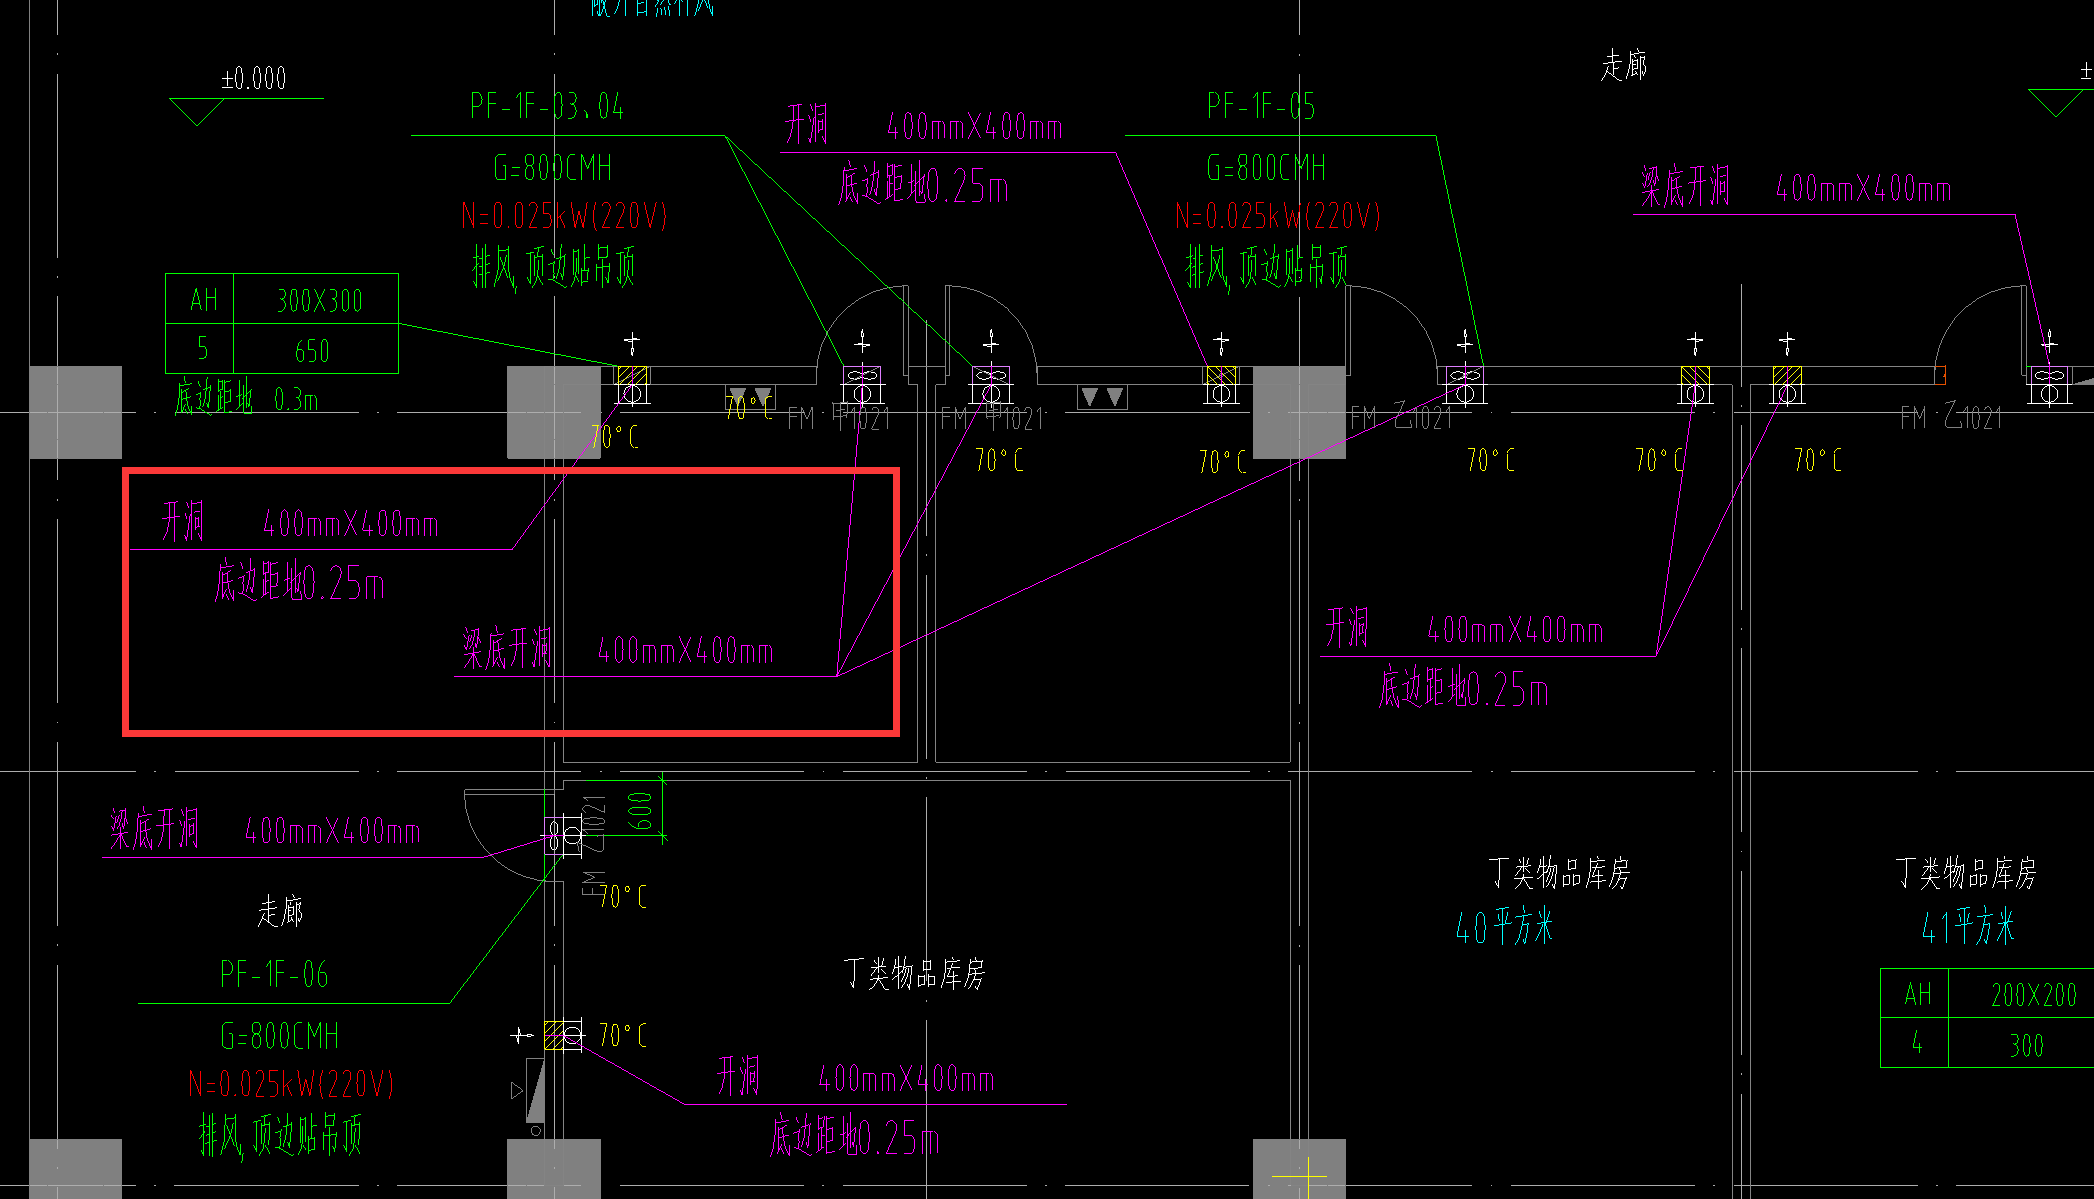Image resolution: width=2094 pixels, height=1199 pixels.
Task: Select 丁类物品库房 label above 41平方米
Action: (x=1966, y=873)
